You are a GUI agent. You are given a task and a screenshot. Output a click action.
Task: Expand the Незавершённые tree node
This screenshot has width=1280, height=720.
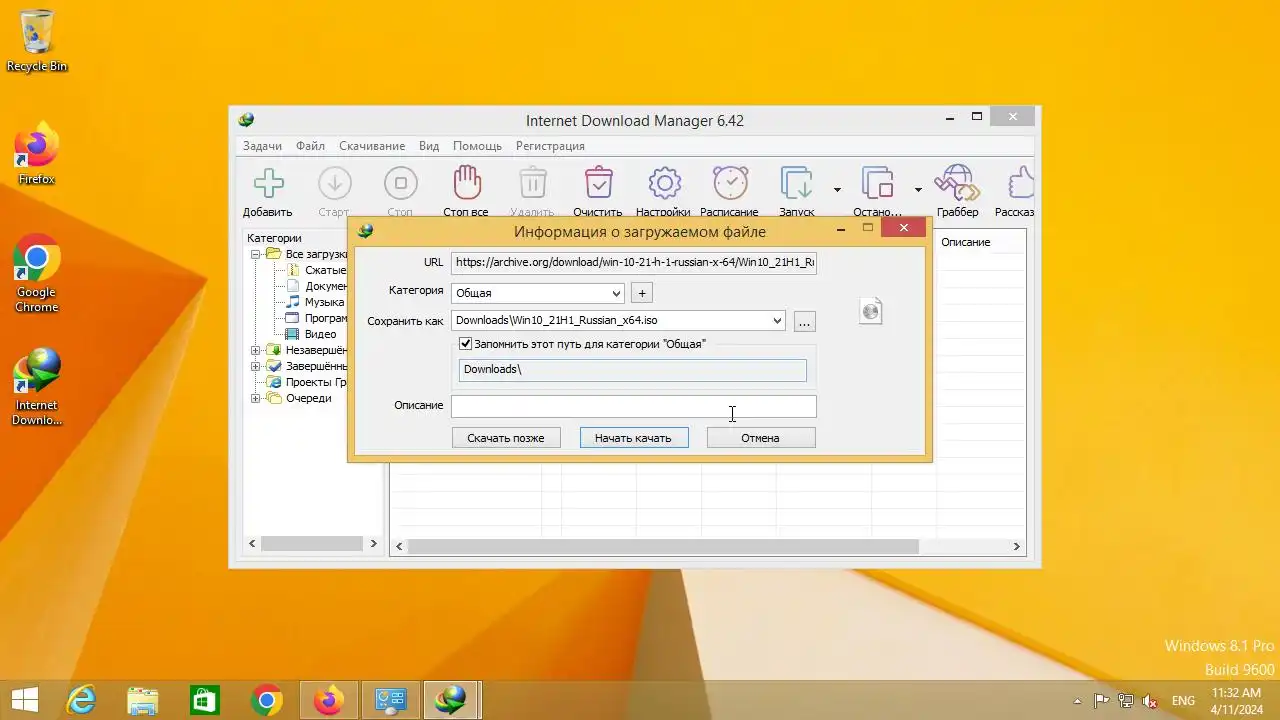point(256,350)
